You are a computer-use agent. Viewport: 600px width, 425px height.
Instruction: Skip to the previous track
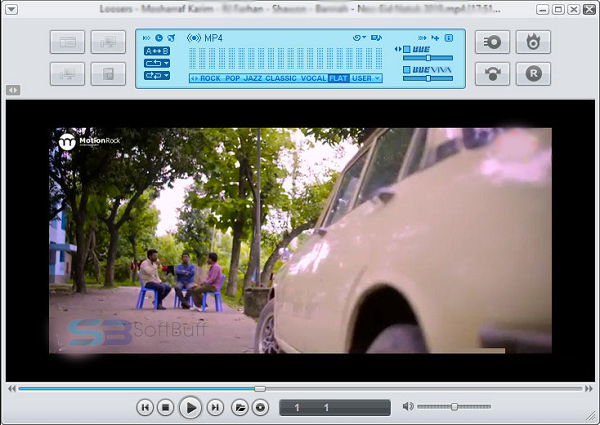pyautogui.click(x=145, y=407)
